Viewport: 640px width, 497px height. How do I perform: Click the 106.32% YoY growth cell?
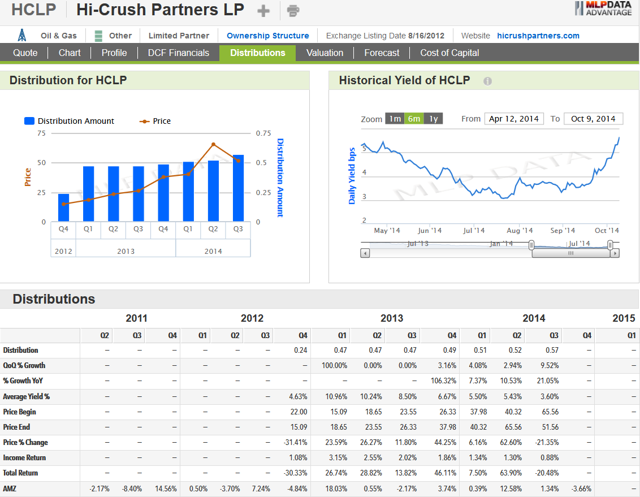(443, 381)
